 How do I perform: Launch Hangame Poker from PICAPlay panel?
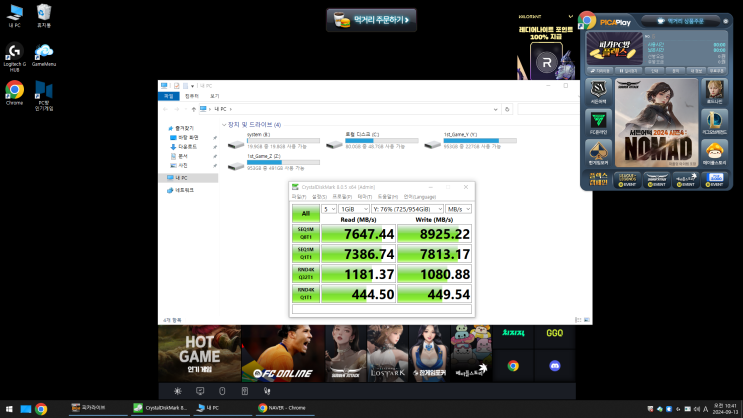[598, 153]
